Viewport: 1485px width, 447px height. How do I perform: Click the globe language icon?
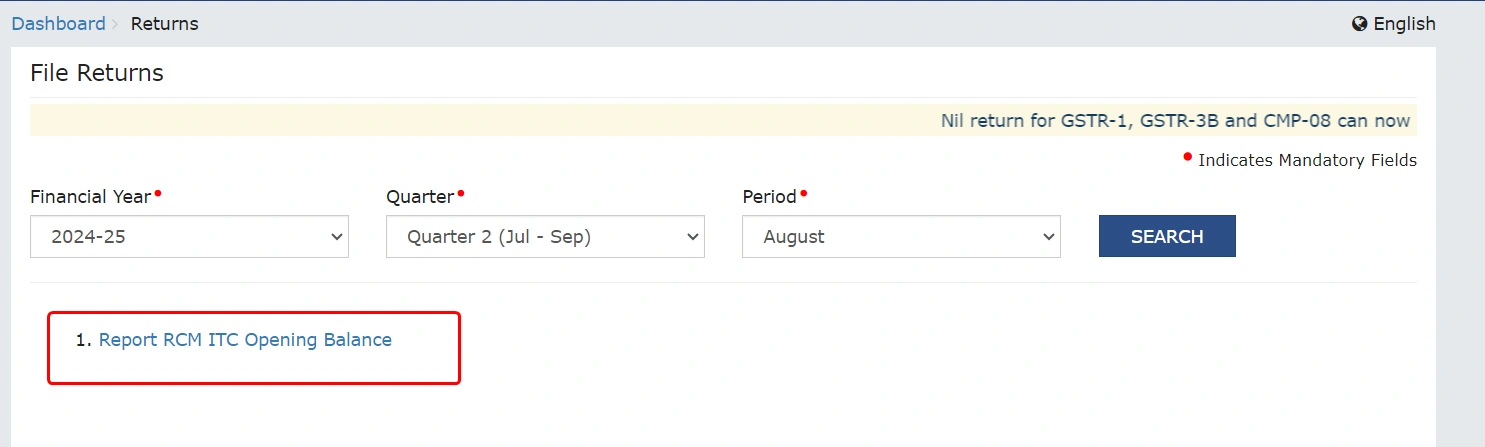point(1360,24)
